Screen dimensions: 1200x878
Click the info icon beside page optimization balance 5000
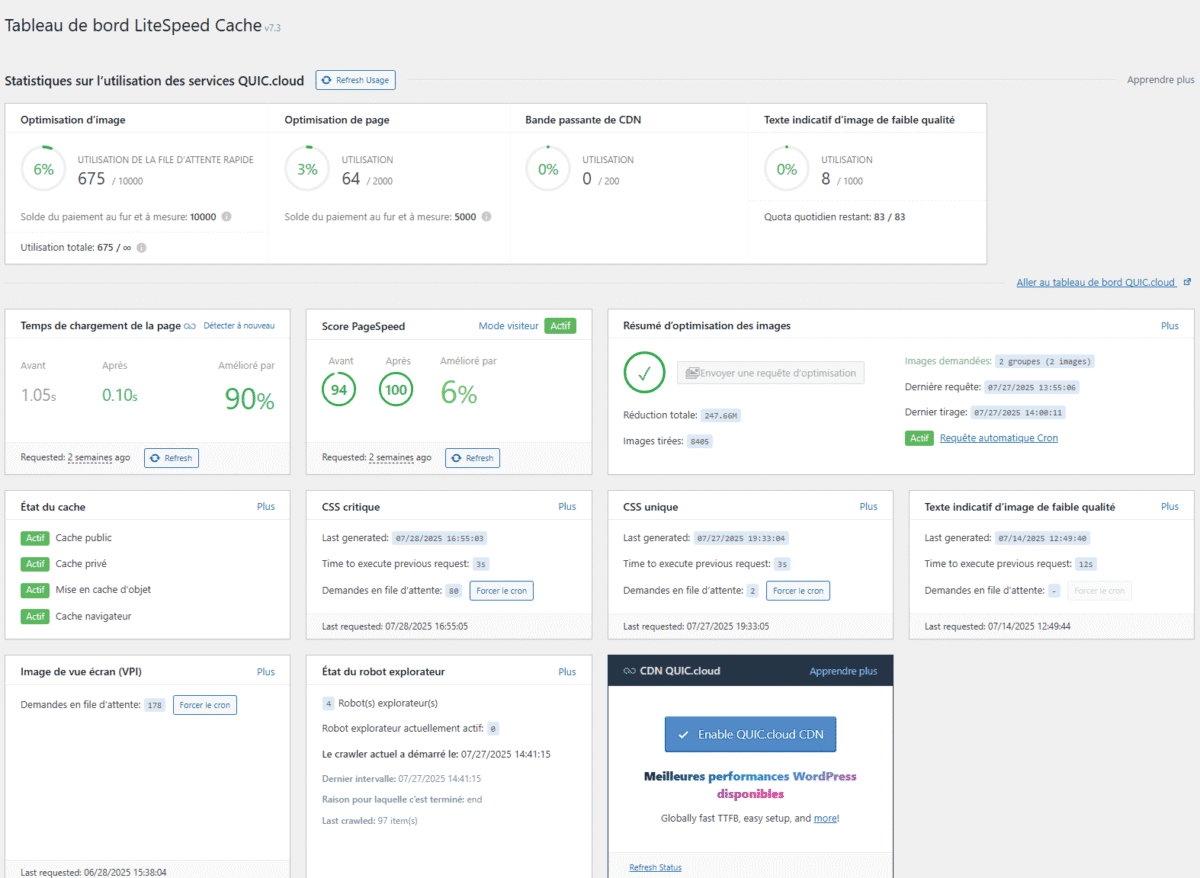coord(485,217)
